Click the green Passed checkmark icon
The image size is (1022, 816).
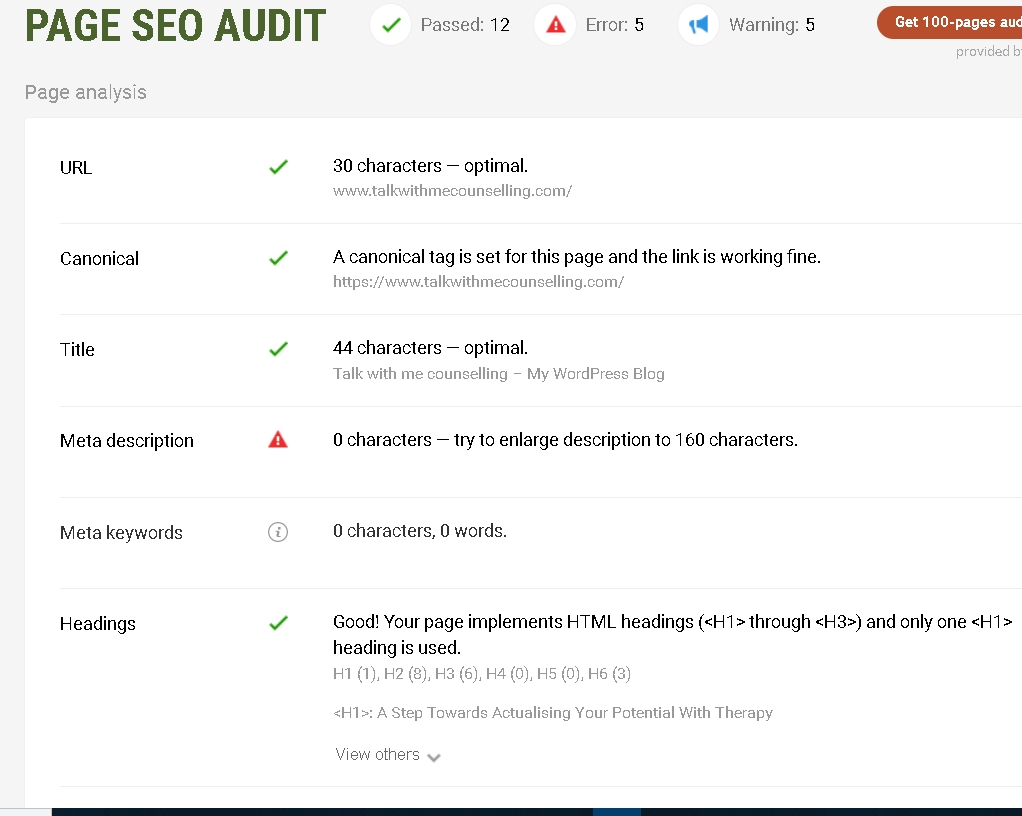click(x=391, y=25)
